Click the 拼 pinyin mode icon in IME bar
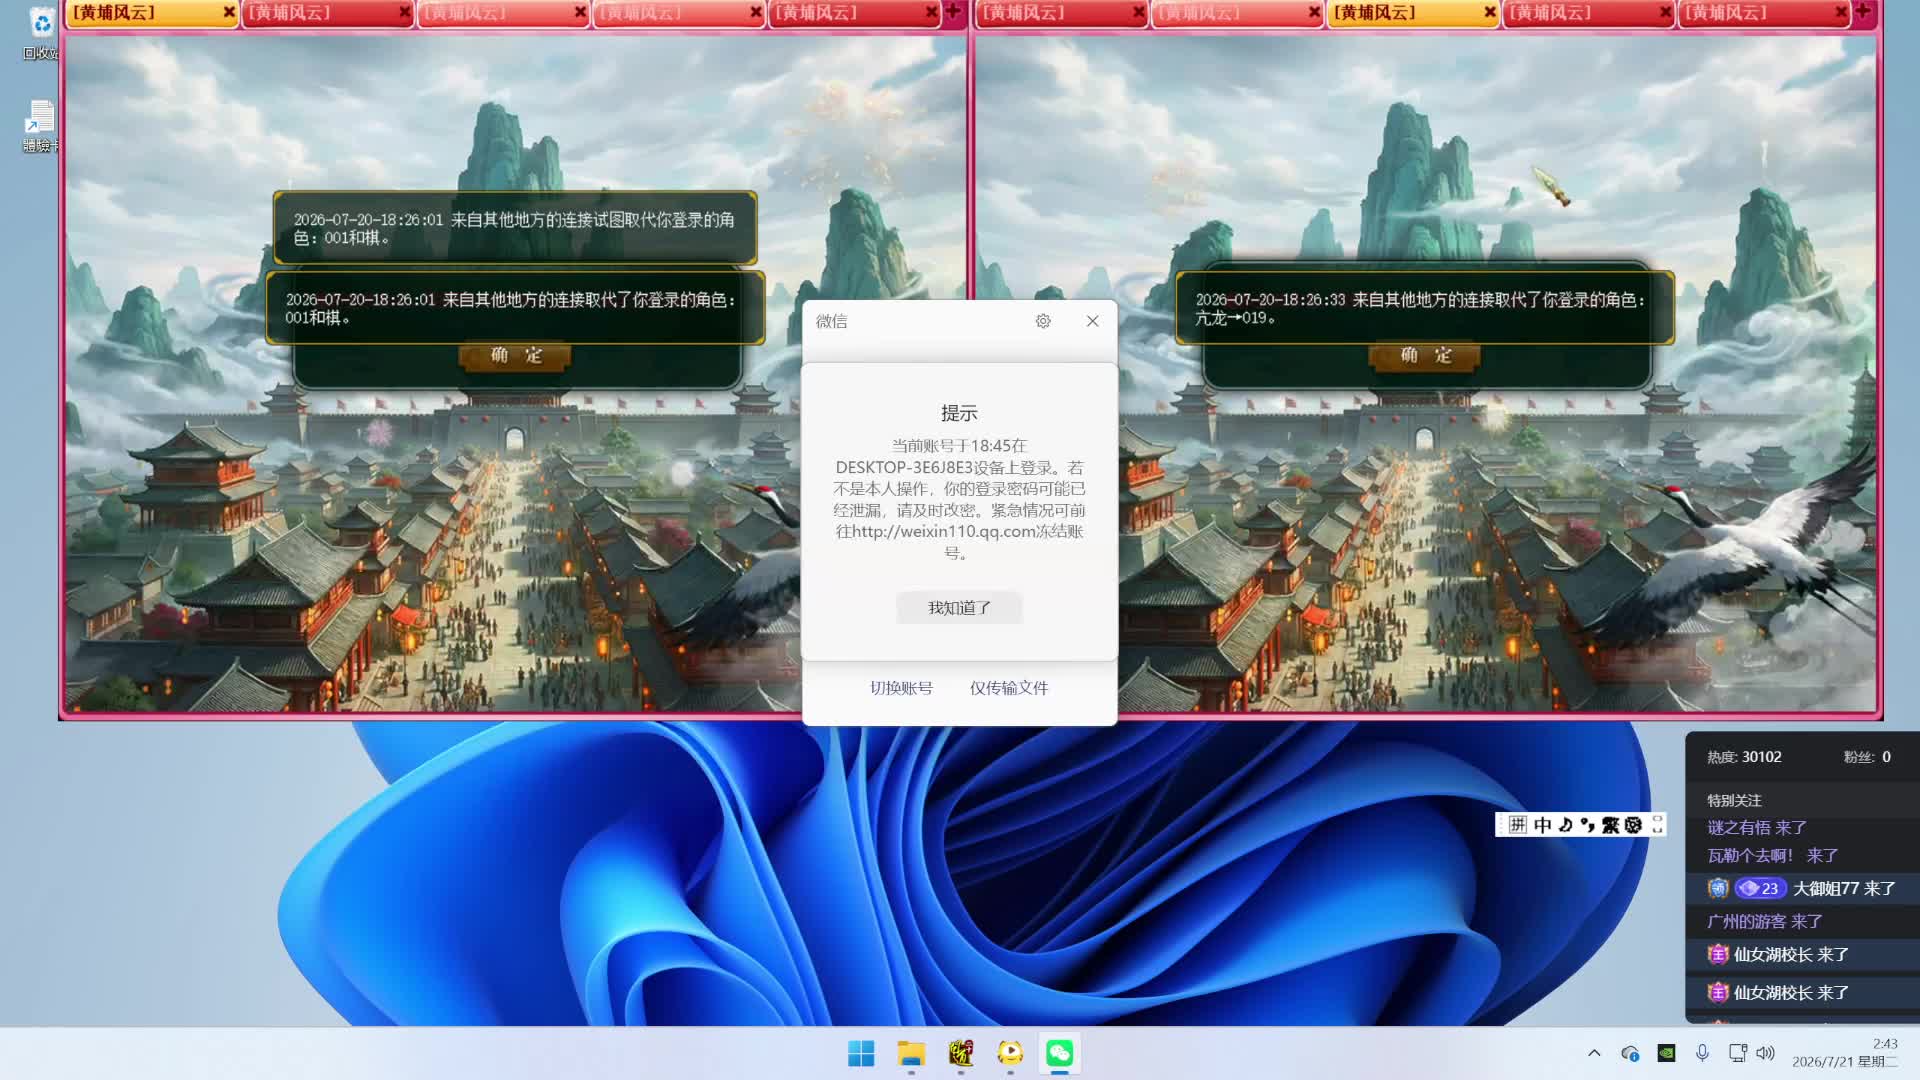The height and width of the screenshot is (1080, 1920). 1518,825
